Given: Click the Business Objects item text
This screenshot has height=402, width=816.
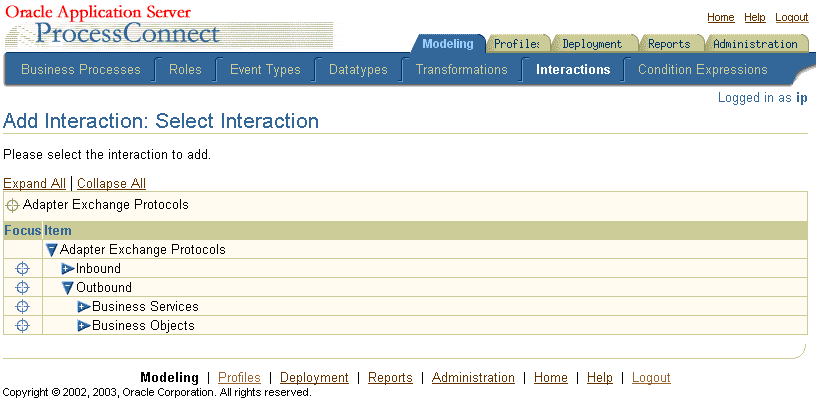Looking at the screenshot, I should point(143,325).
